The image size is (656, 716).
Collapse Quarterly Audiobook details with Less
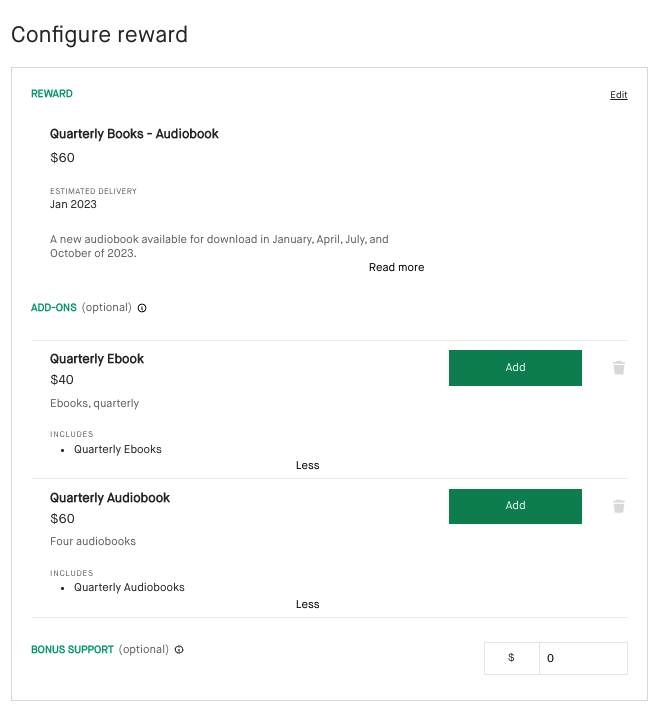point(307,604)
